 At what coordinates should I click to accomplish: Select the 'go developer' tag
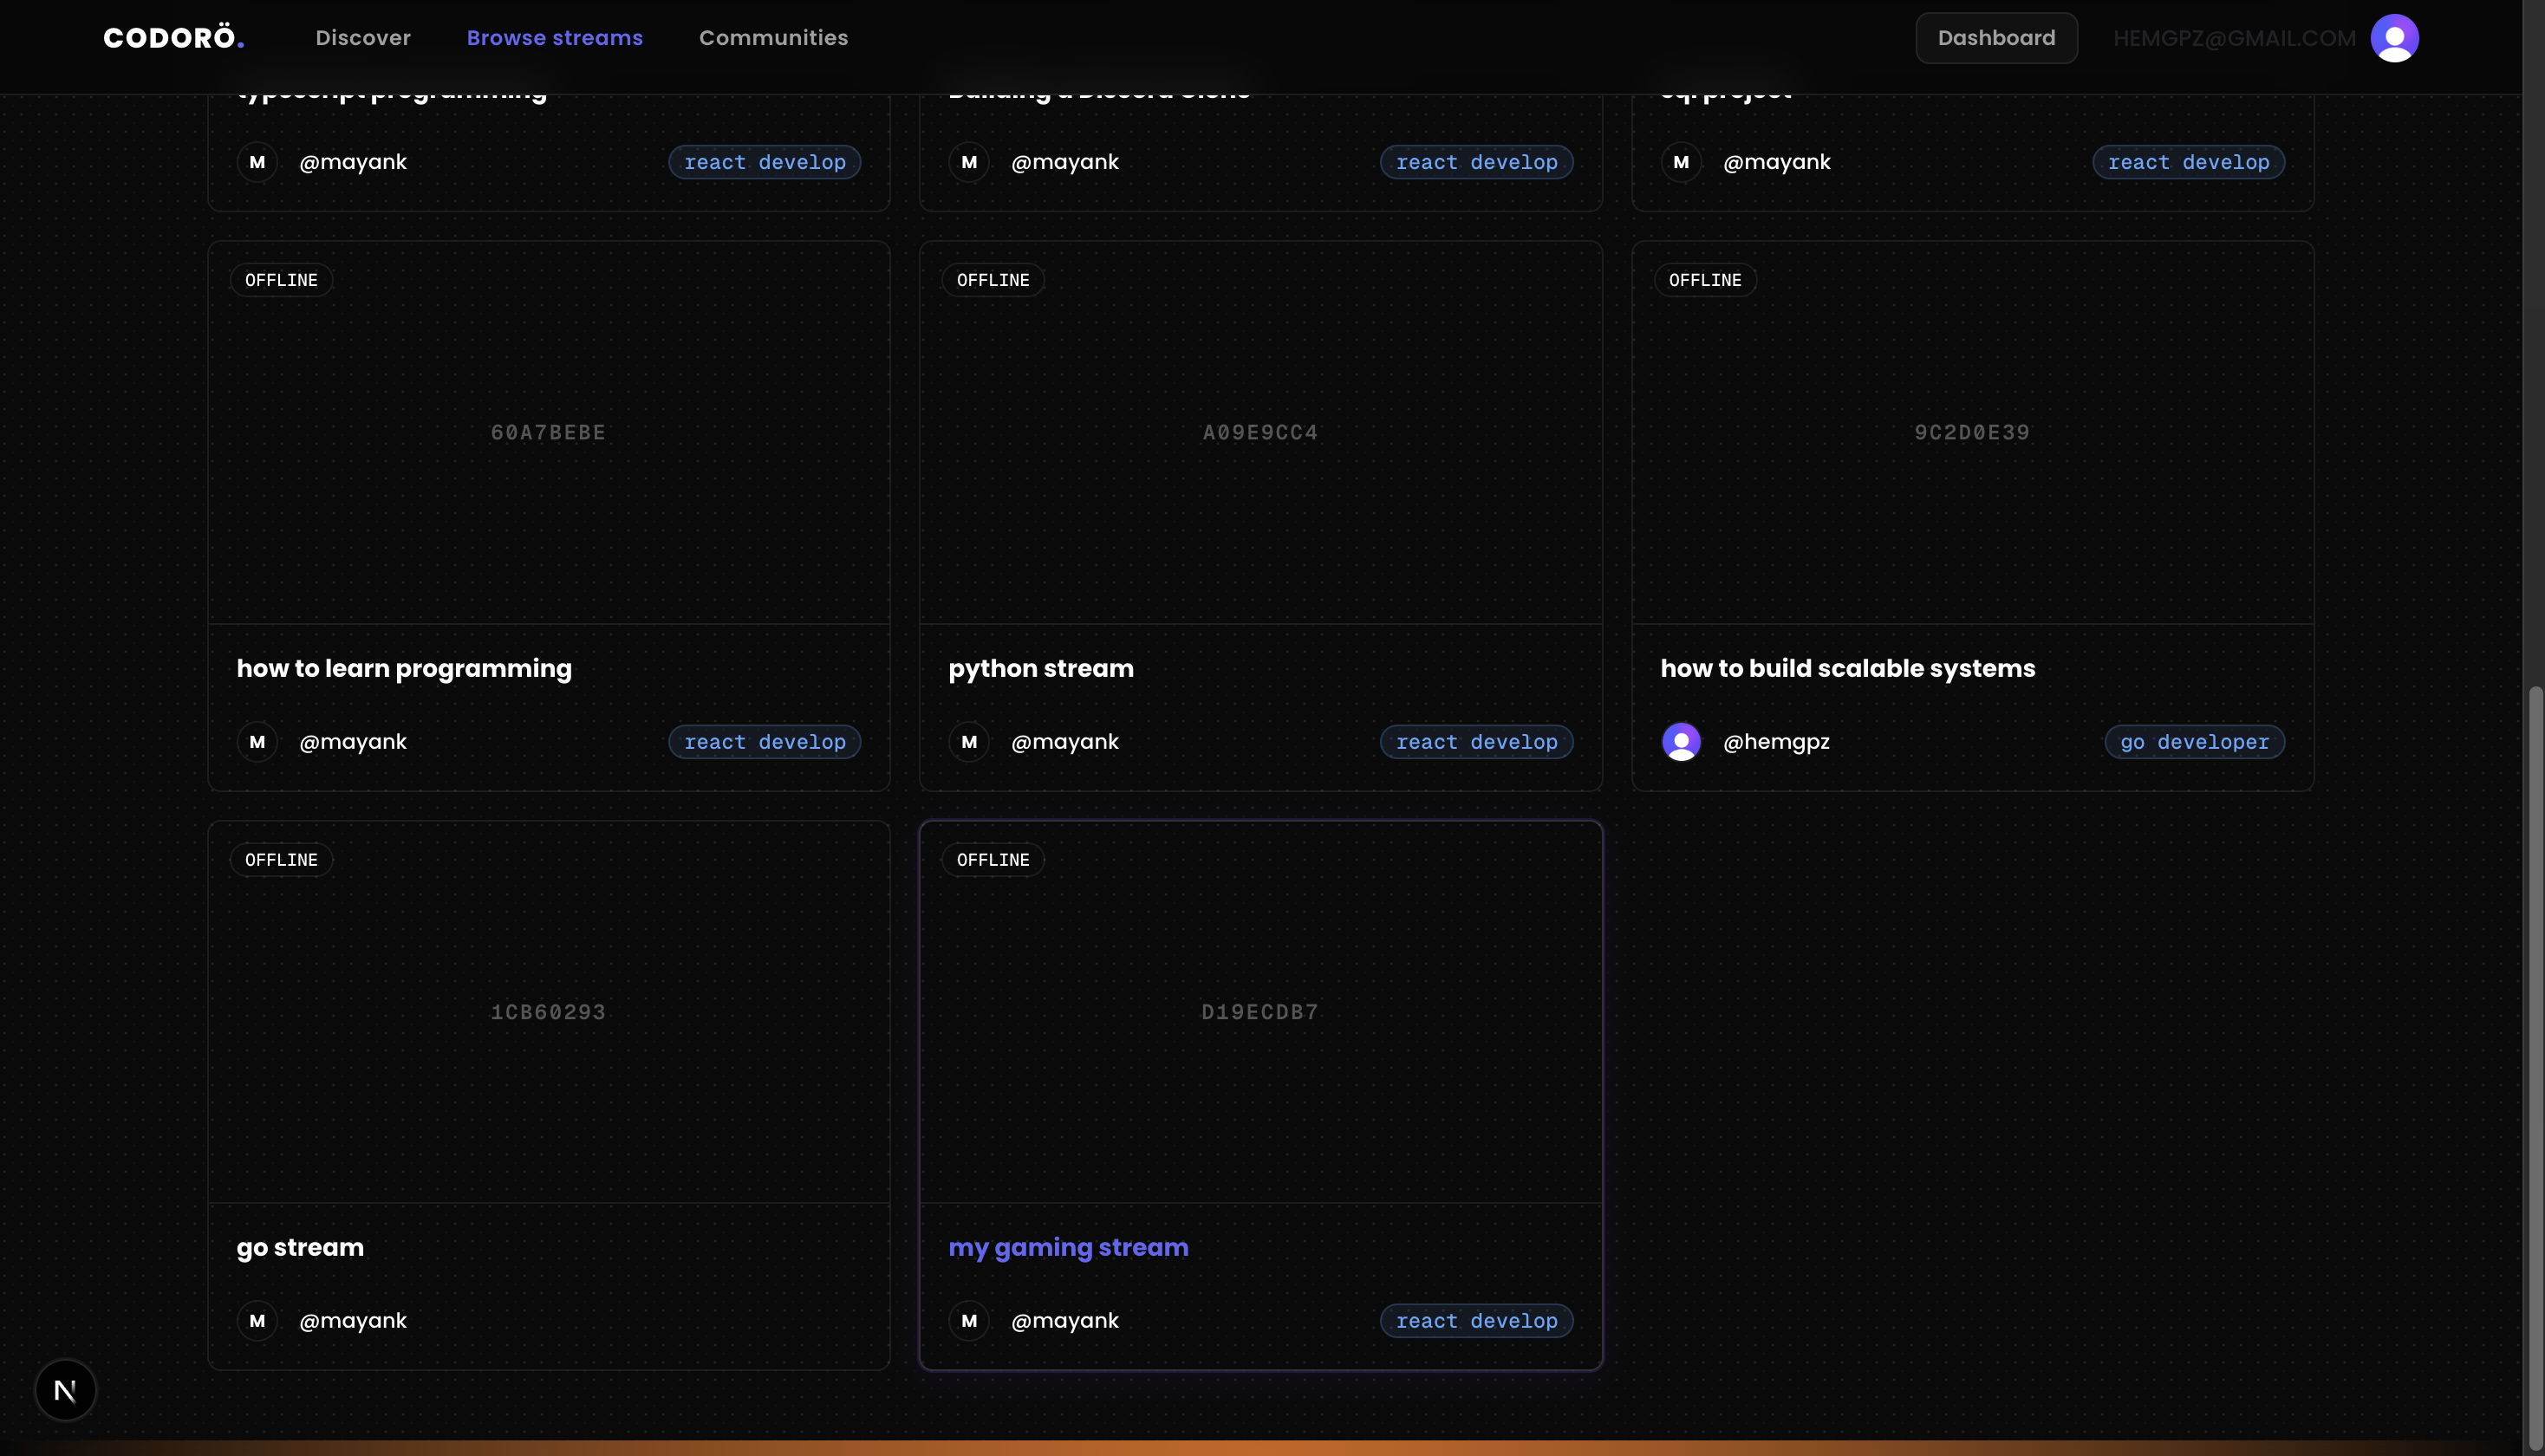(2194, 742)
